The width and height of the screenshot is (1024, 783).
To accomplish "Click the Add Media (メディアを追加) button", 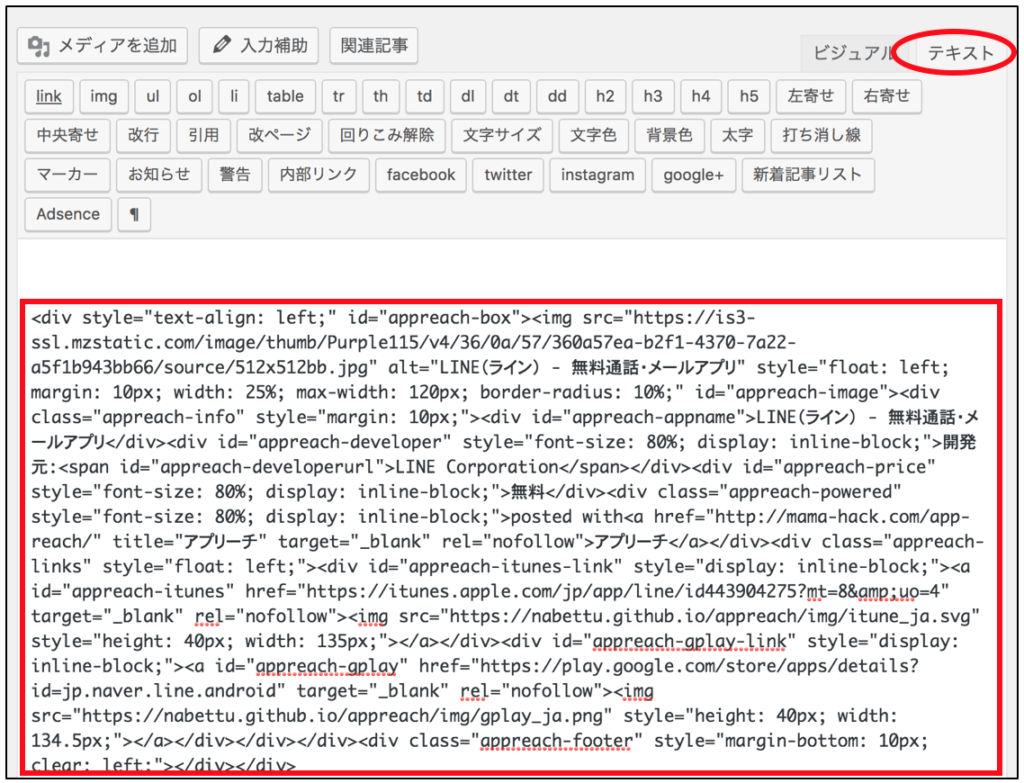I will pyautogui.click(x=103, y=46).
